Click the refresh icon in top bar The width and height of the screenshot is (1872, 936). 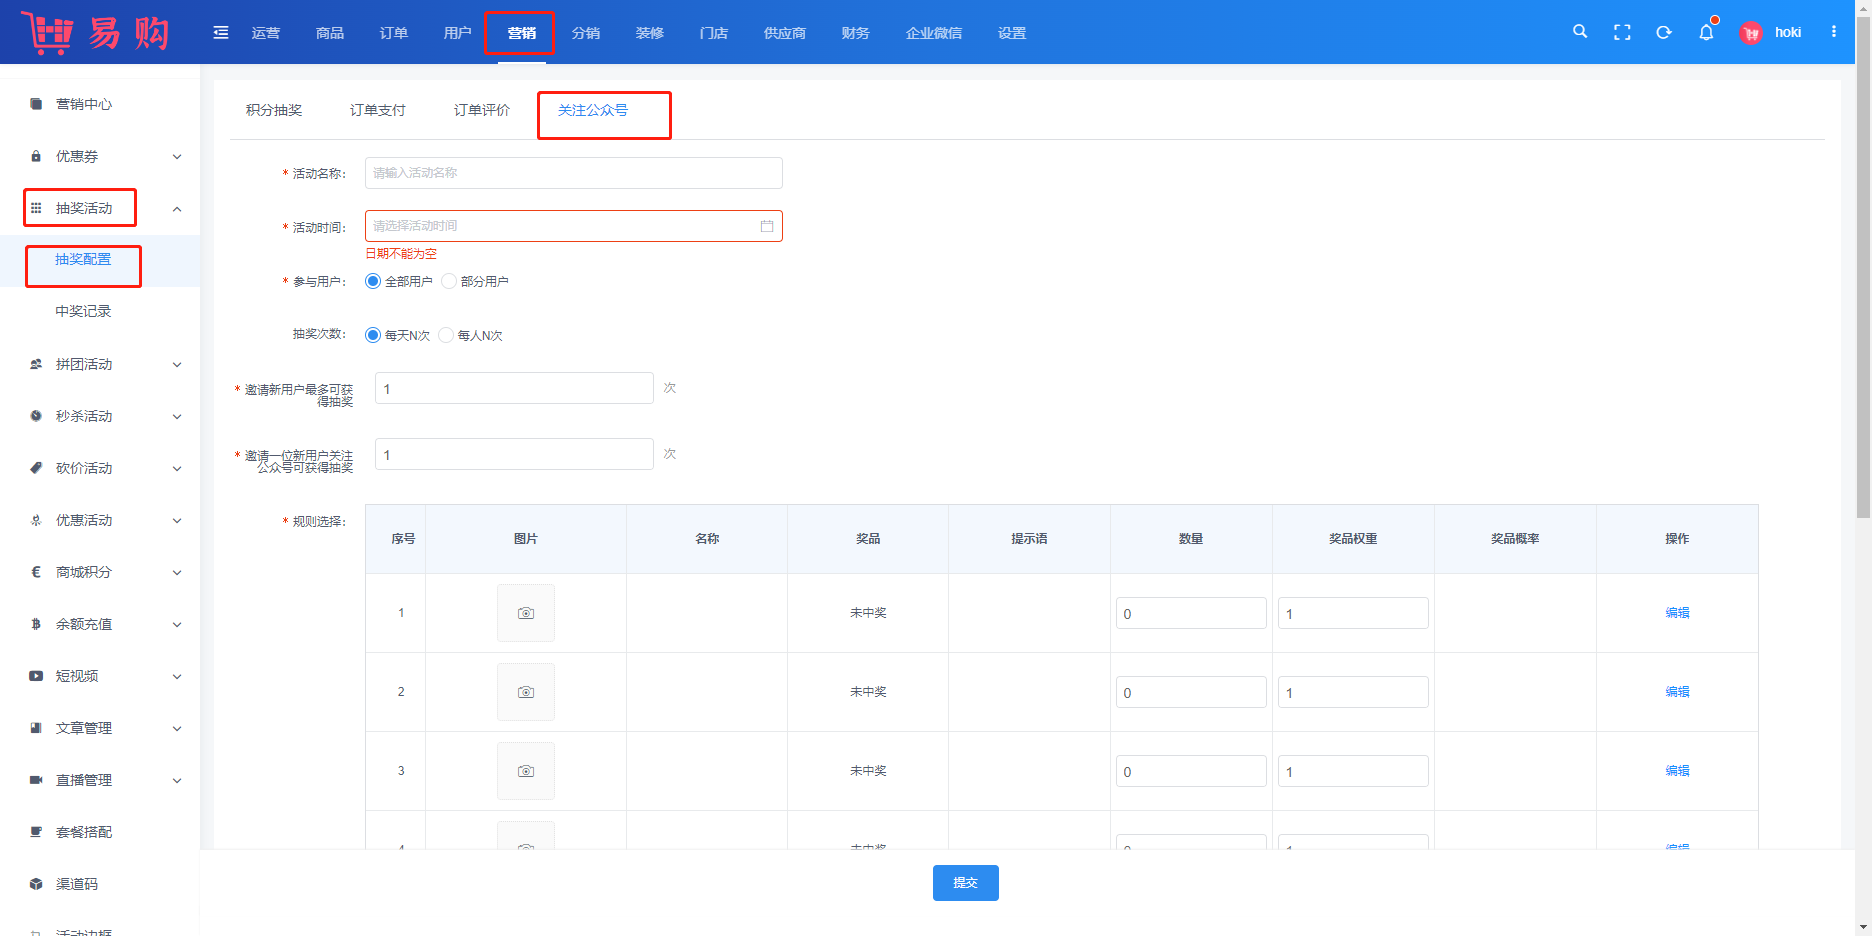point(1664,32)
